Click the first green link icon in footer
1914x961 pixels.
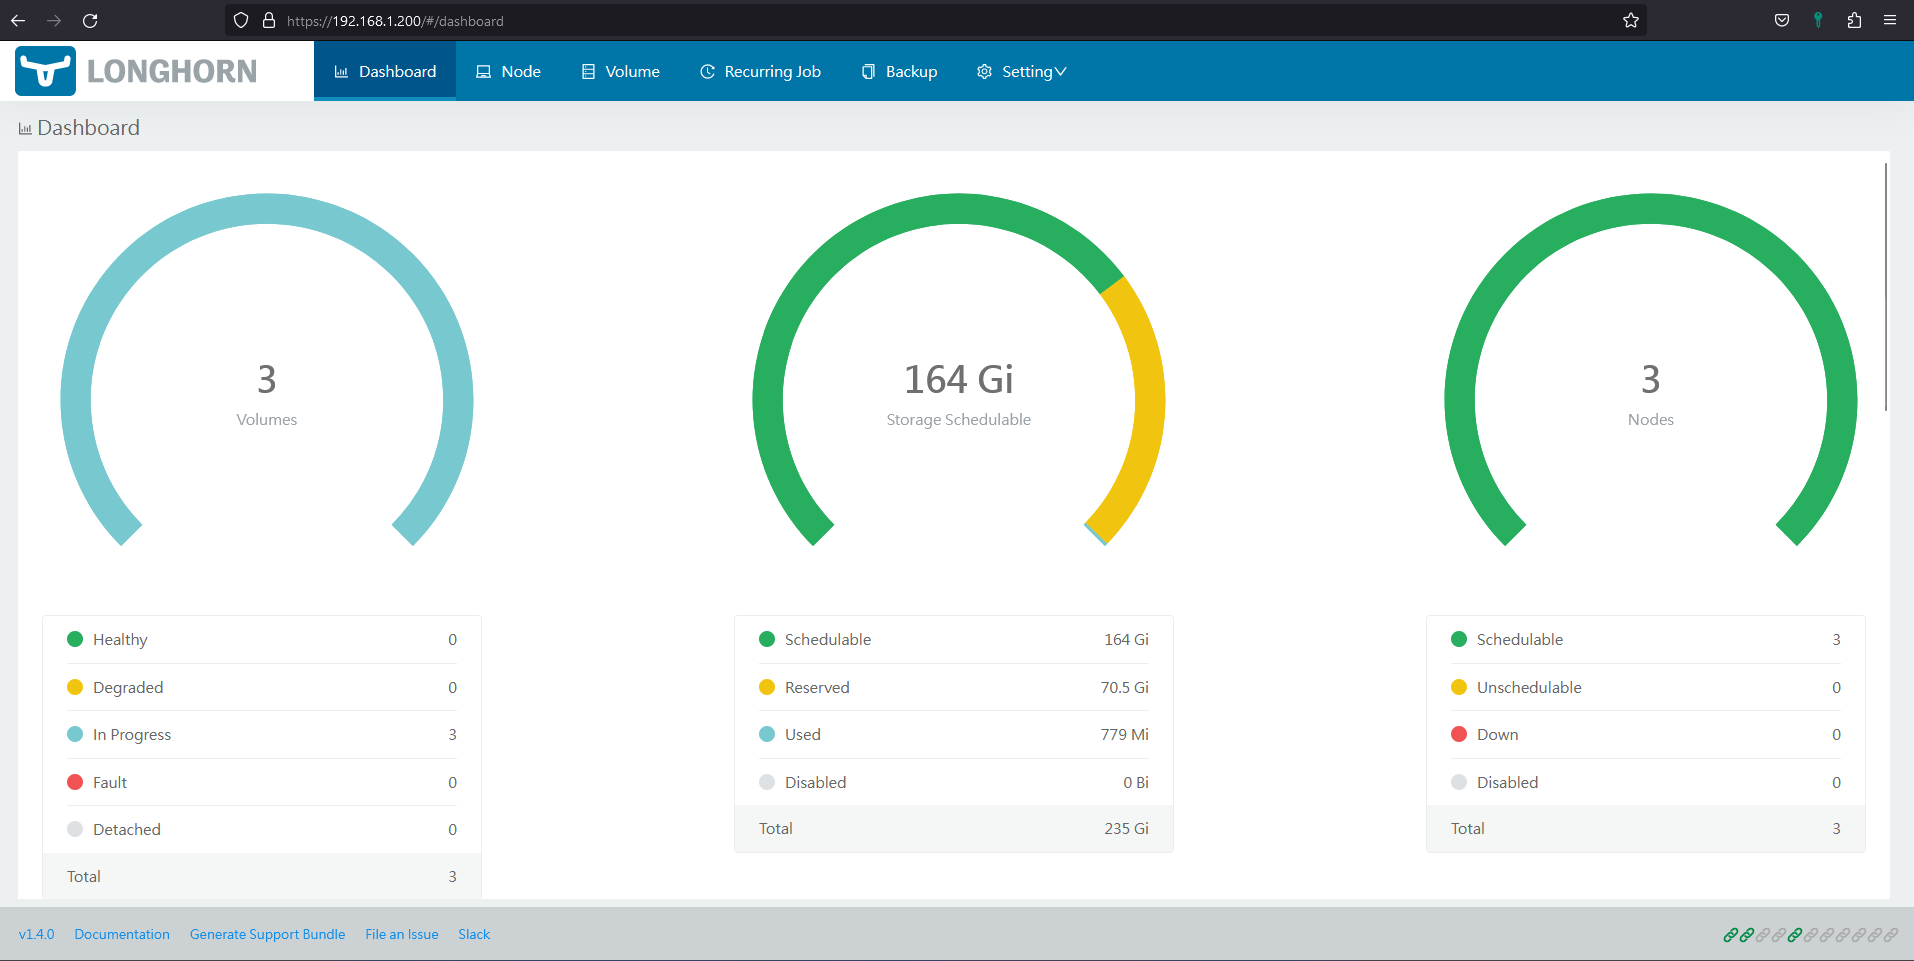click(1730, 935)
